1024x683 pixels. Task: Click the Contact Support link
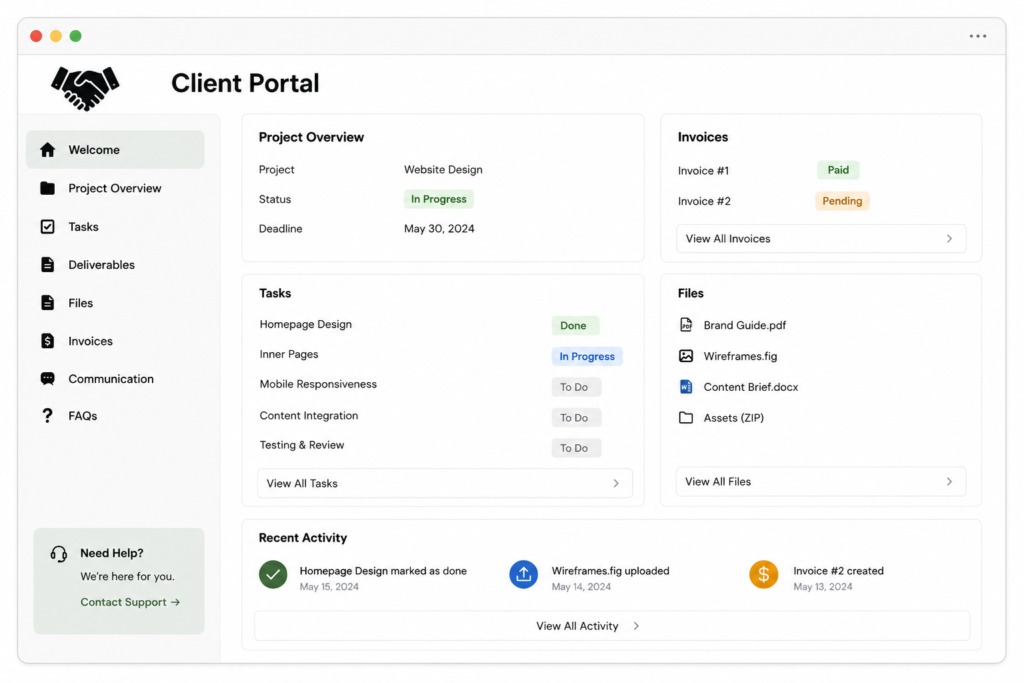pyautogui.click(x=130, y=602)
